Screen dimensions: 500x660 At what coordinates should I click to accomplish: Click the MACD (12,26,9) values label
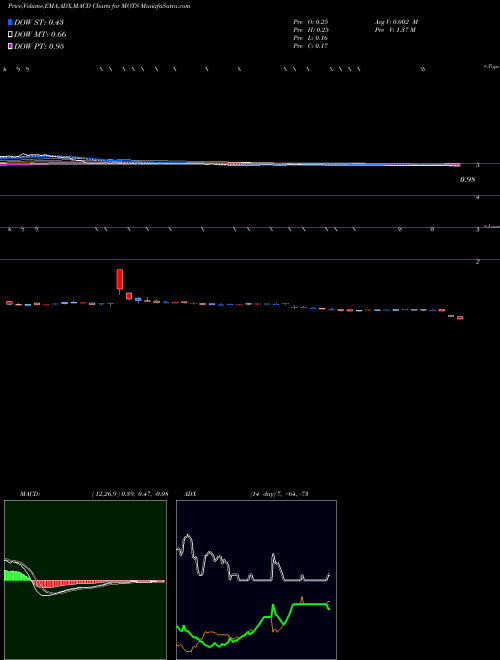pyautogui.click(x=130, y=494)
